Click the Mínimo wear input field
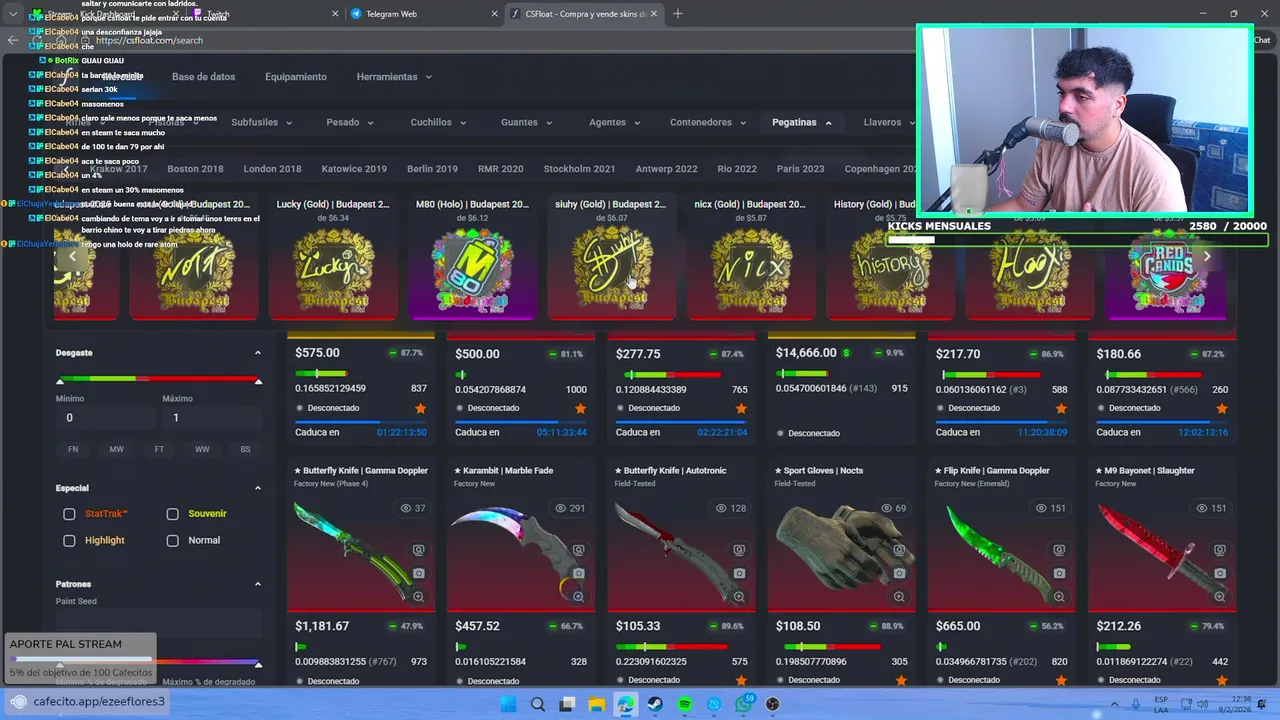The width and height of the screenshot is (1280, 720). click(105, 418)
